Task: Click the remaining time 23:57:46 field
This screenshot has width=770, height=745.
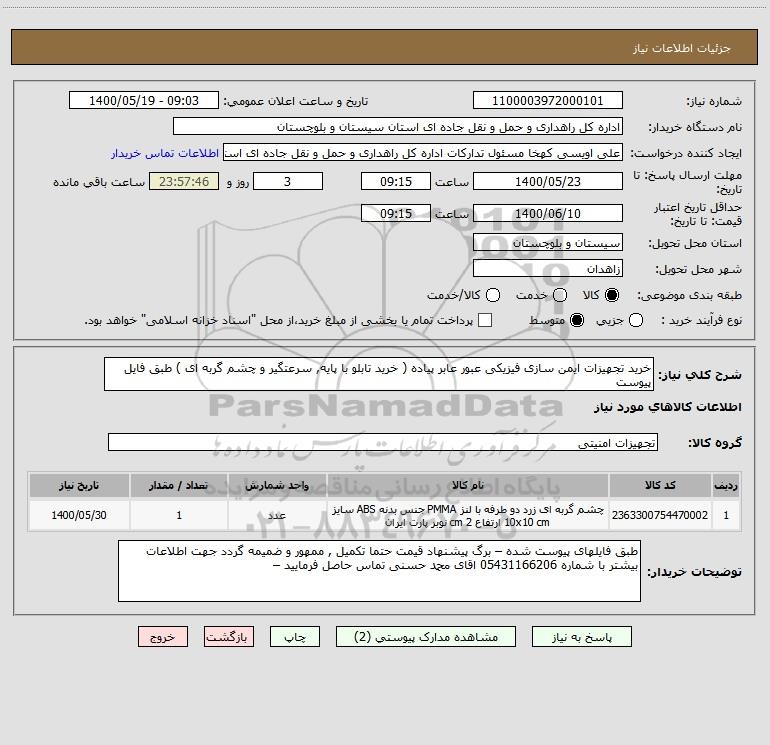Action: click(184, 181)
